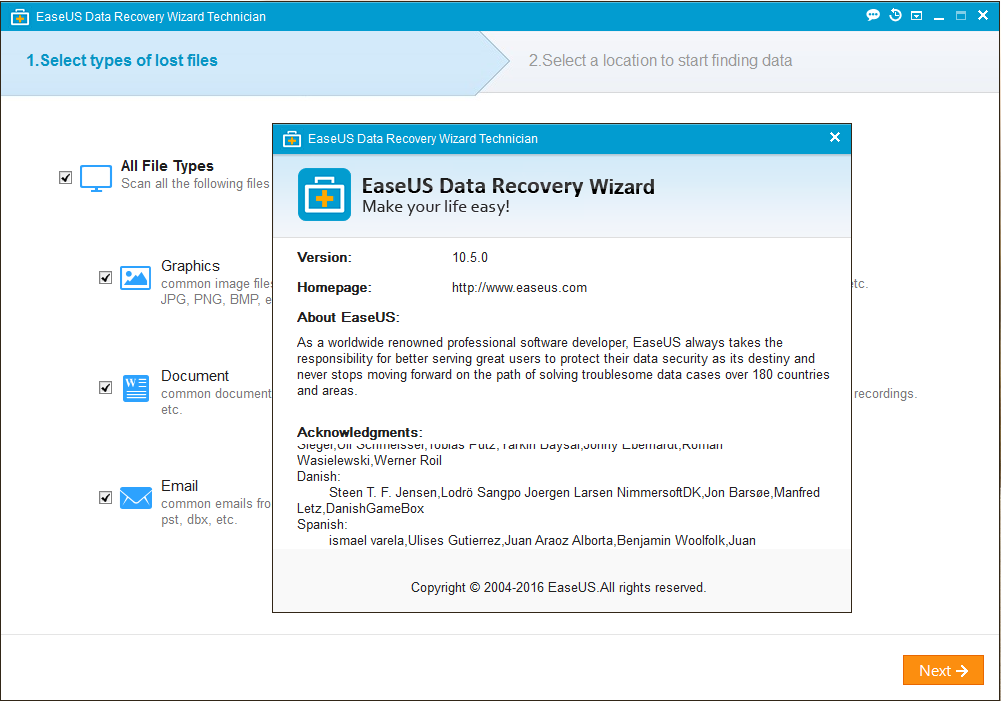Viewport: 1001px width, 701px height.
Task: Click the orange Next button
Action: pos(943,670)
